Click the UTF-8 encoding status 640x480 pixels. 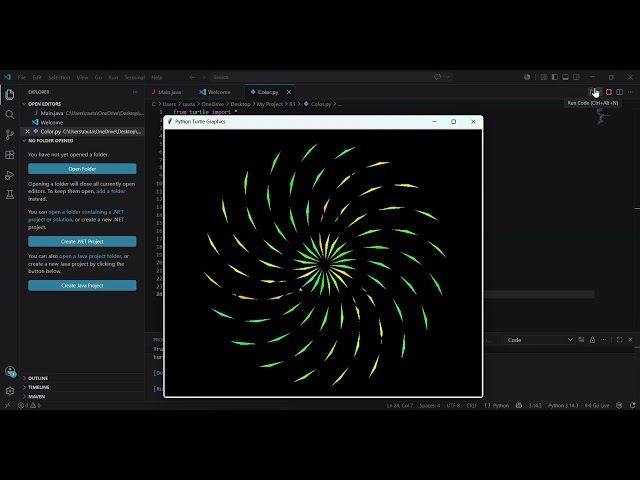pyautogui.click(x=453, y=405)
